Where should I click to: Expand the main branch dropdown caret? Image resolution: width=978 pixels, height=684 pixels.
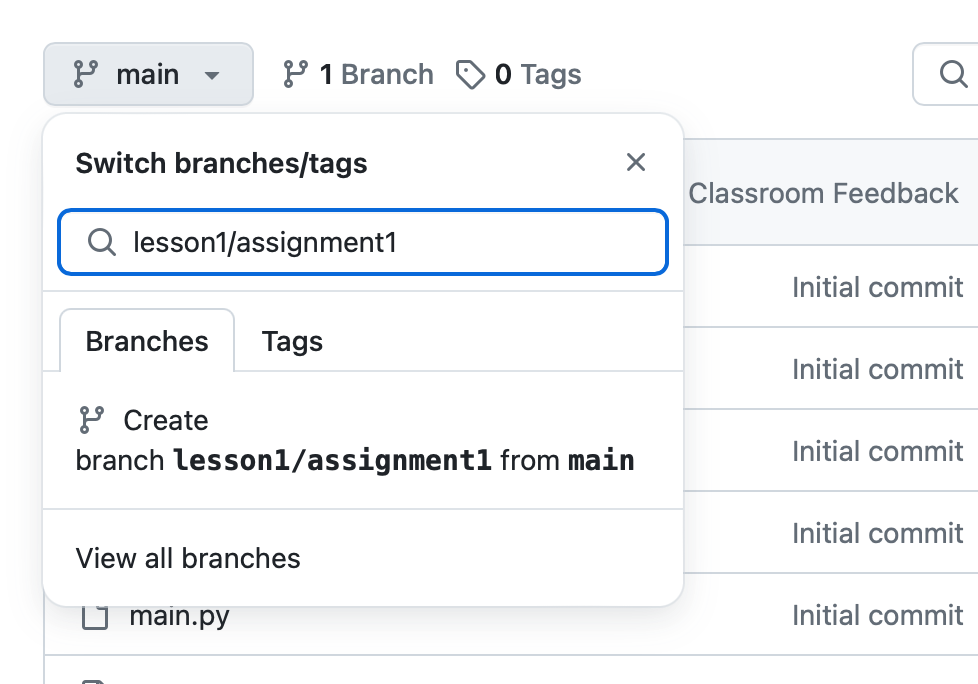(211, 75)
